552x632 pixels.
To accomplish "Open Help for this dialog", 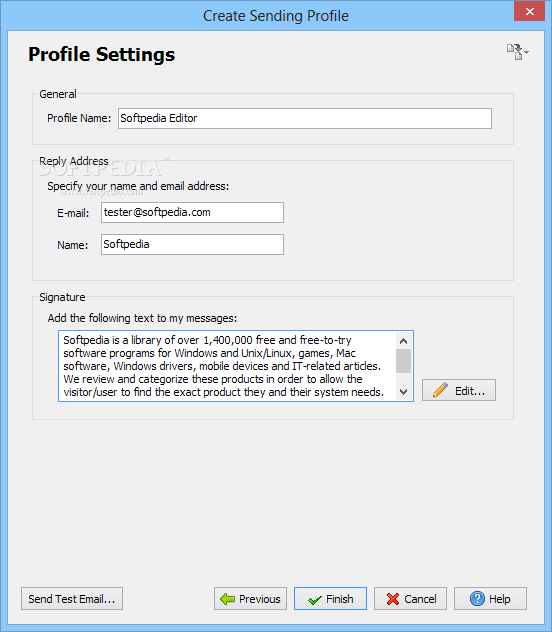I will click(x=490, y=599).
